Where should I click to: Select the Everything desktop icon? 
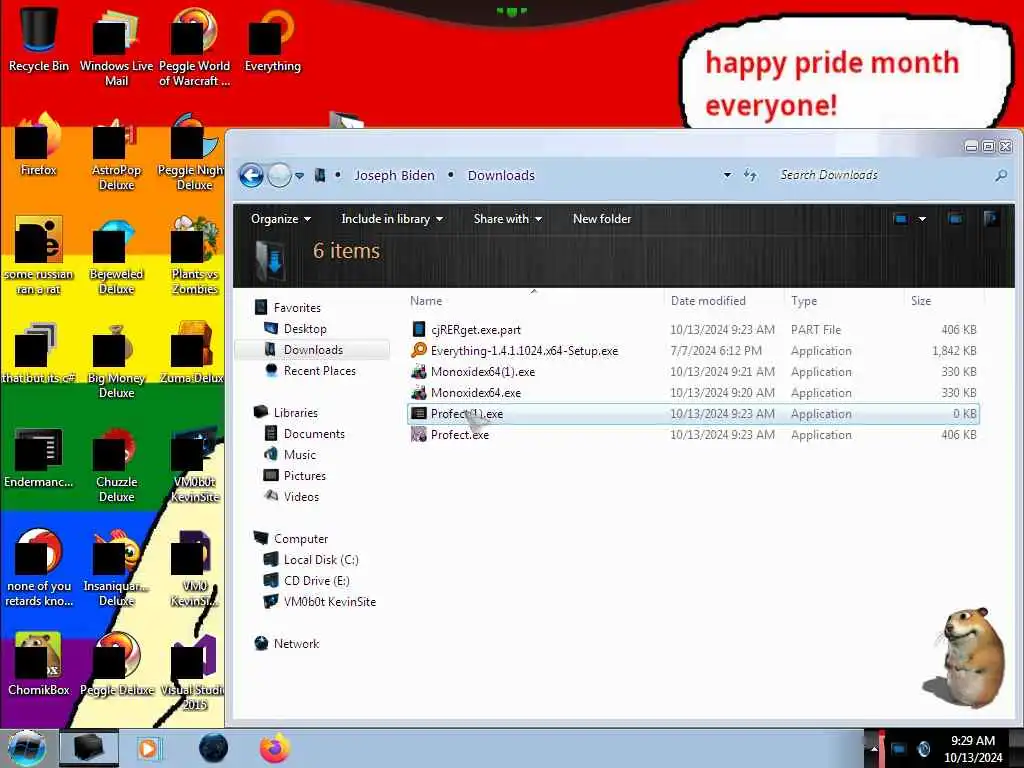pos(272,39)
